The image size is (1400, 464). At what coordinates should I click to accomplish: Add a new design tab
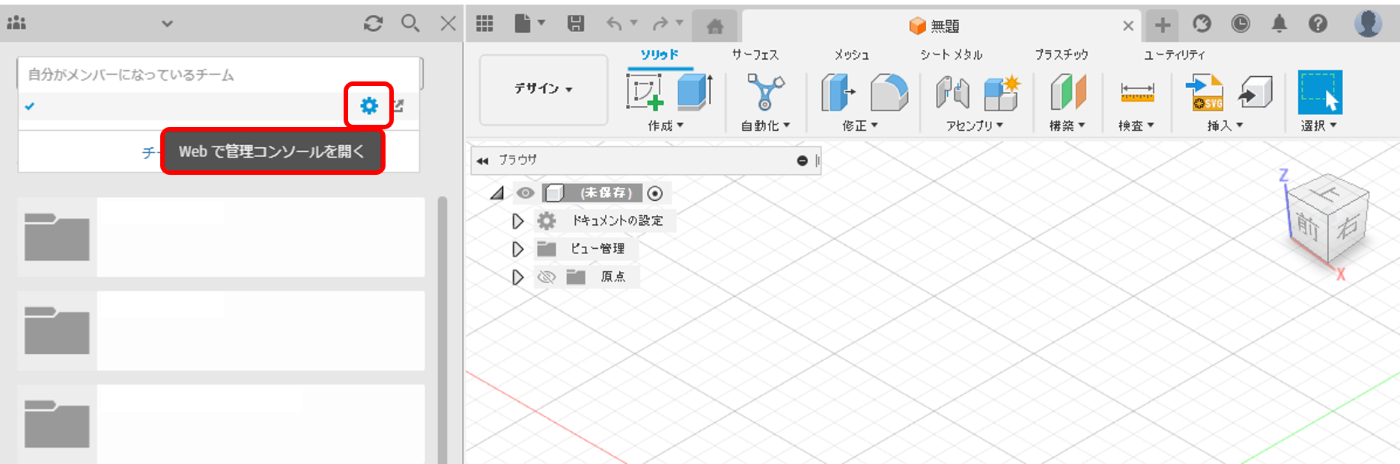(x=1162, y=25)
